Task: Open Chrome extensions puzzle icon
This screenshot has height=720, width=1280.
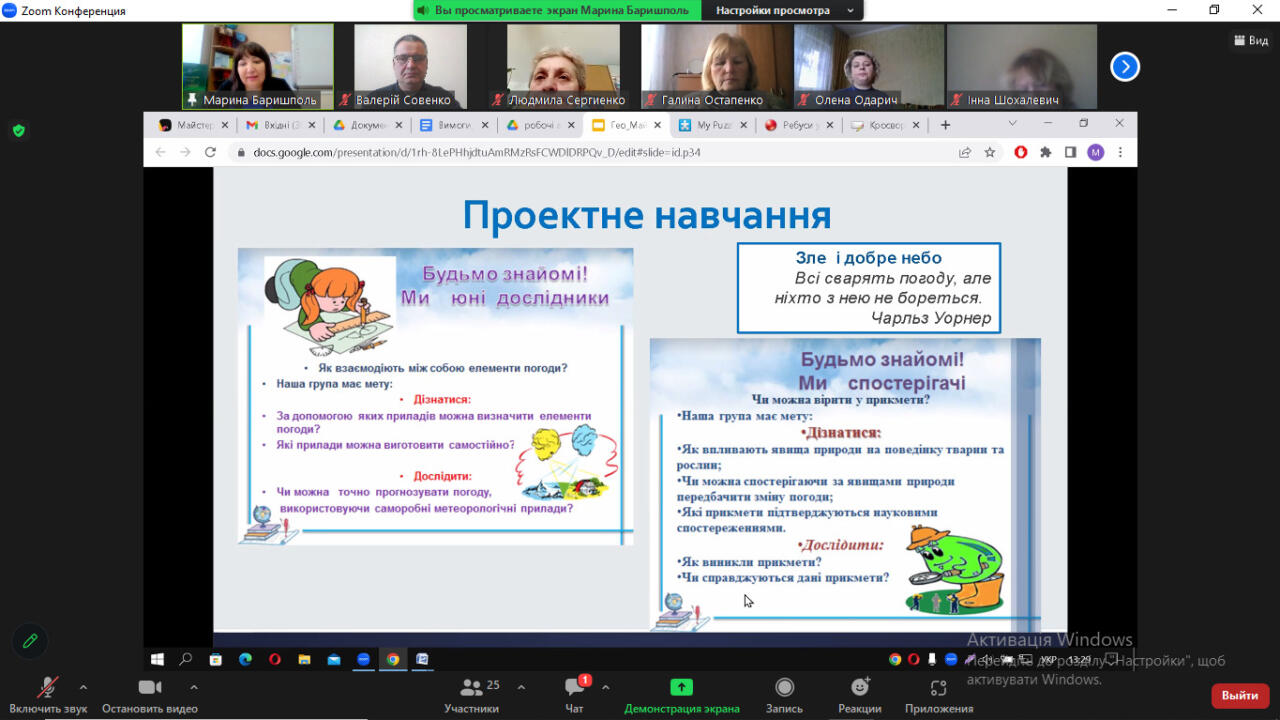Action: coord(1046,152)
